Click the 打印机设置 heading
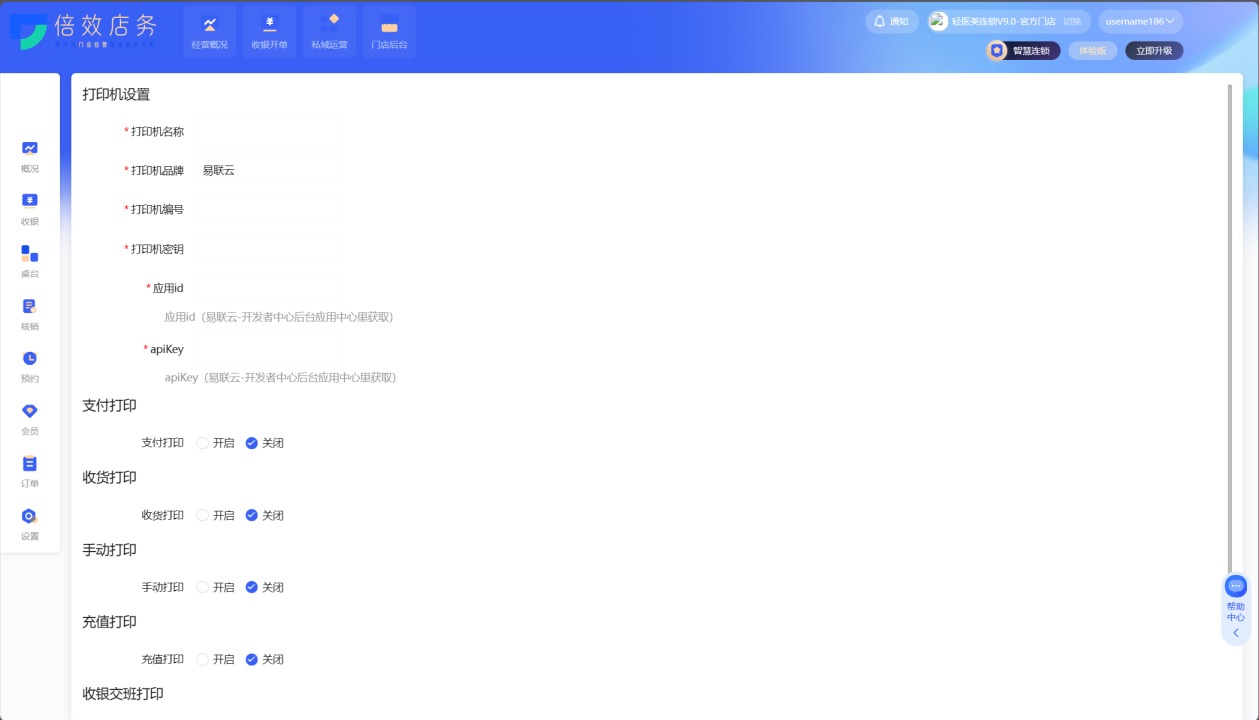Image resolution: width=1259 pixels, height=720 pixels. click(116, 95)
